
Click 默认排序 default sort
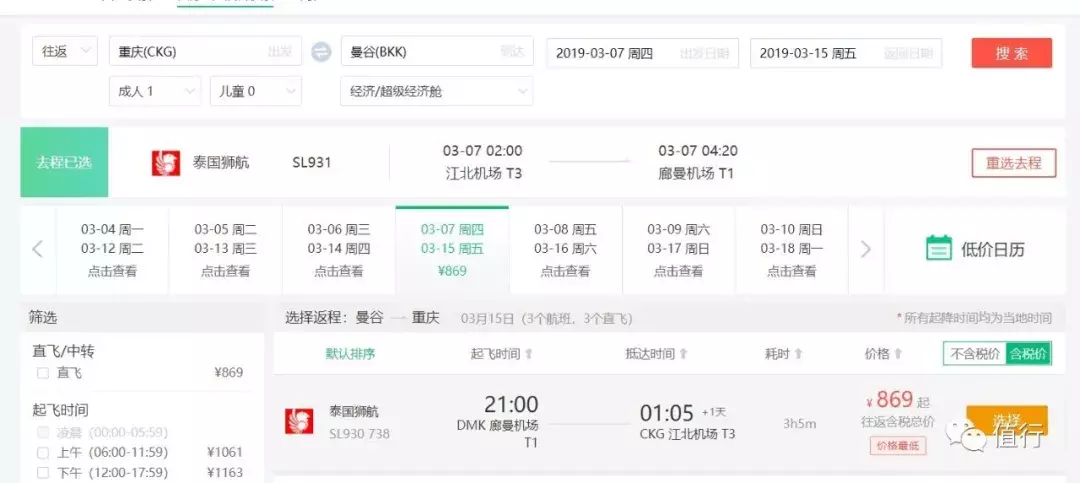pyautogui.click(x=351, y=354)
